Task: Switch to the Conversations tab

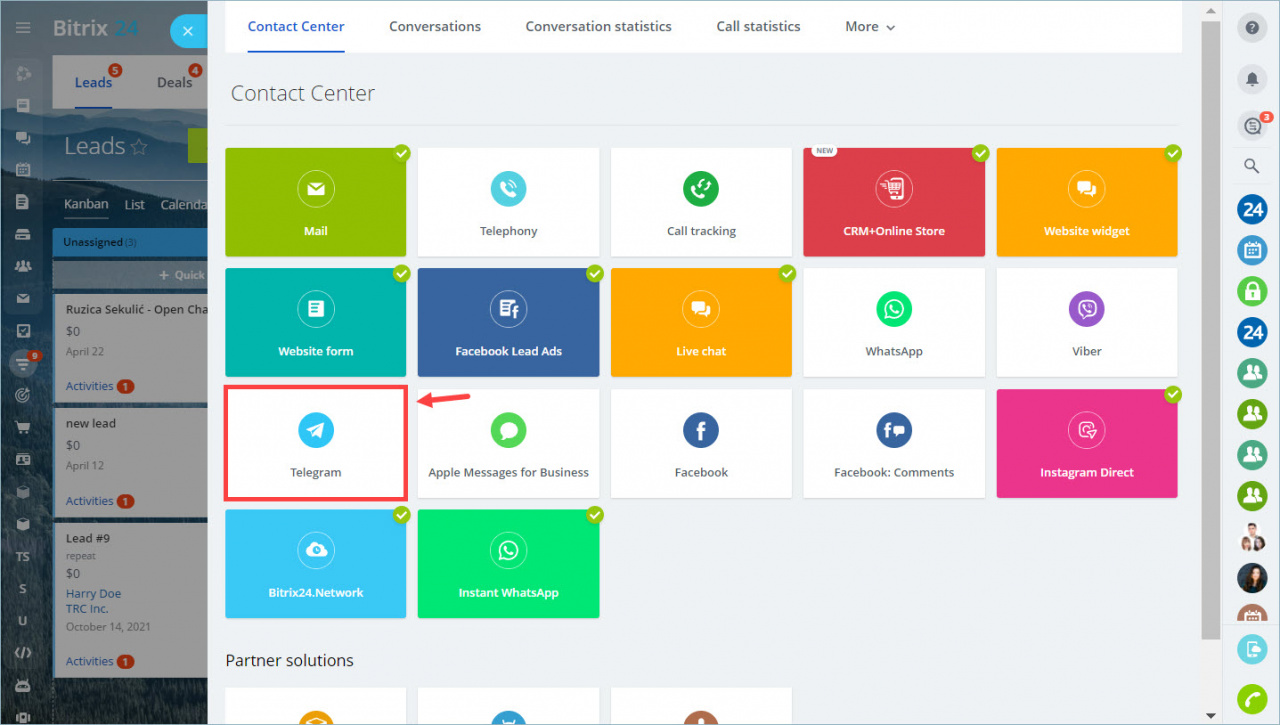Action: [435, 26]
